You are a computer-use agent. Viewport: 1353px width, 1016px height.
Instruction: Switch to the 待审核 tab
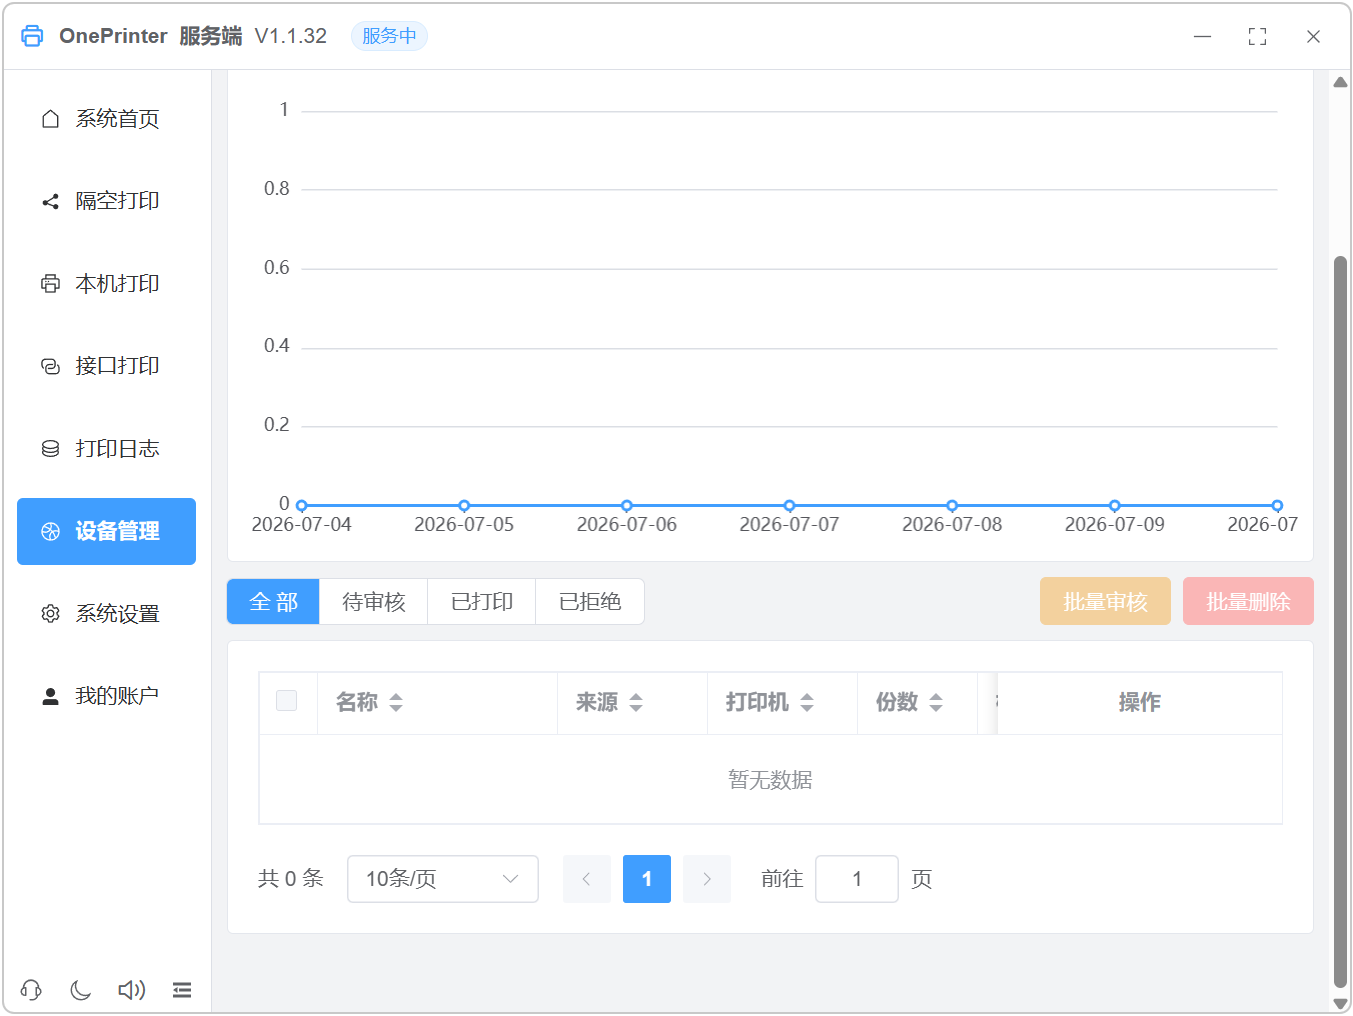[374, 602]
